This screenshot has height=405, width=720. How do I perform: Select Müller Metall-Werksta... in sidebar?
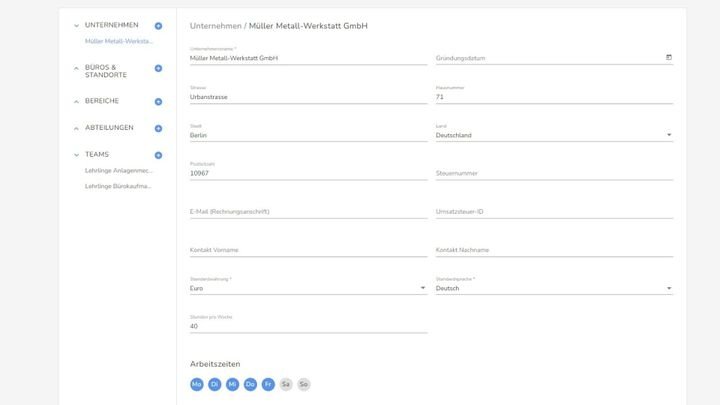pyautogui.click(x=118, y=41)
